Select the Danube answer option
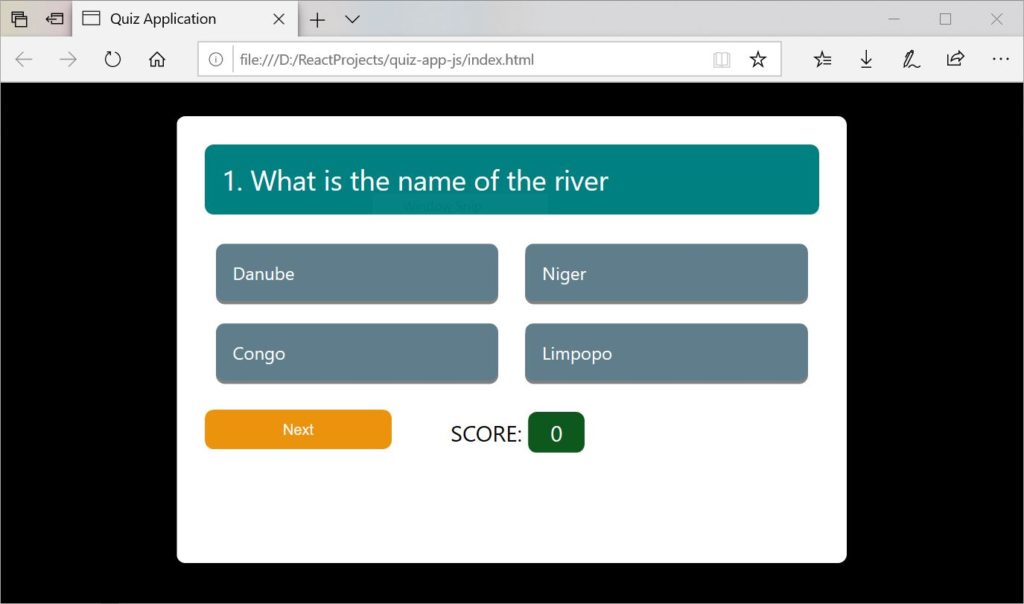Viewport: 1024px width, 604px height. 356,273
